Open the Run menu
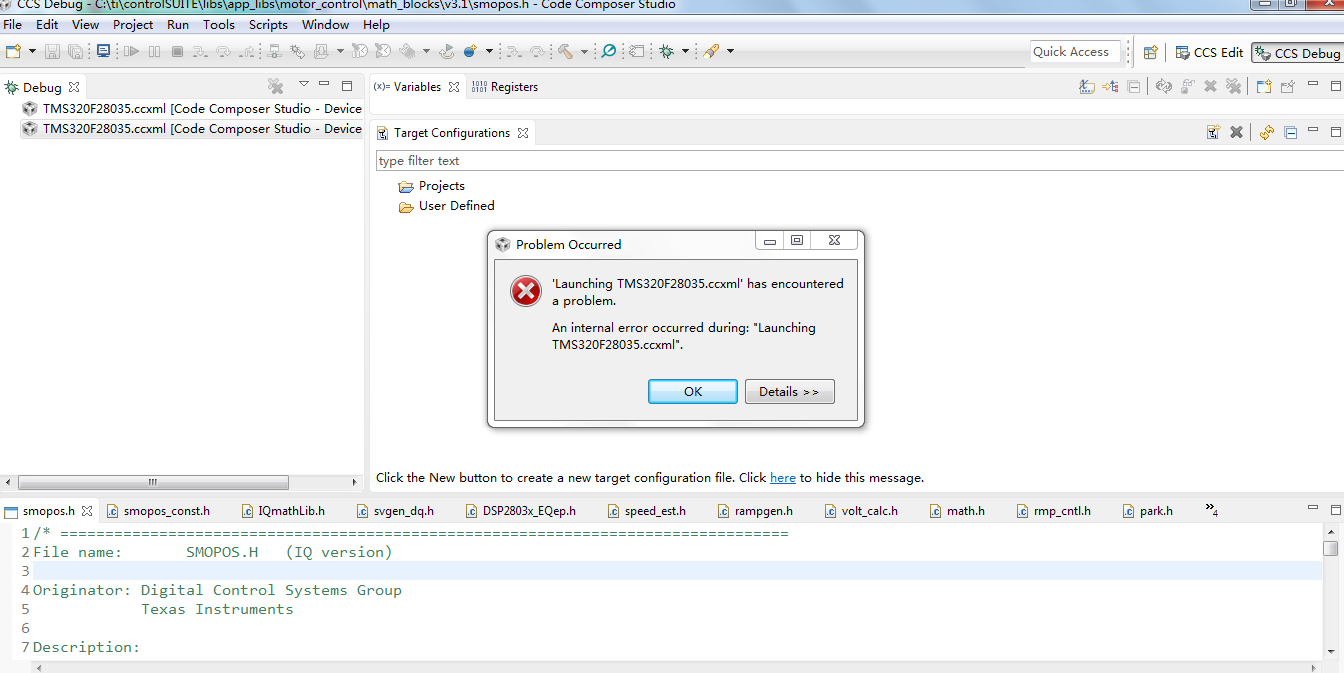Viewport: 1344px width, 673px height. coord(178,24)
